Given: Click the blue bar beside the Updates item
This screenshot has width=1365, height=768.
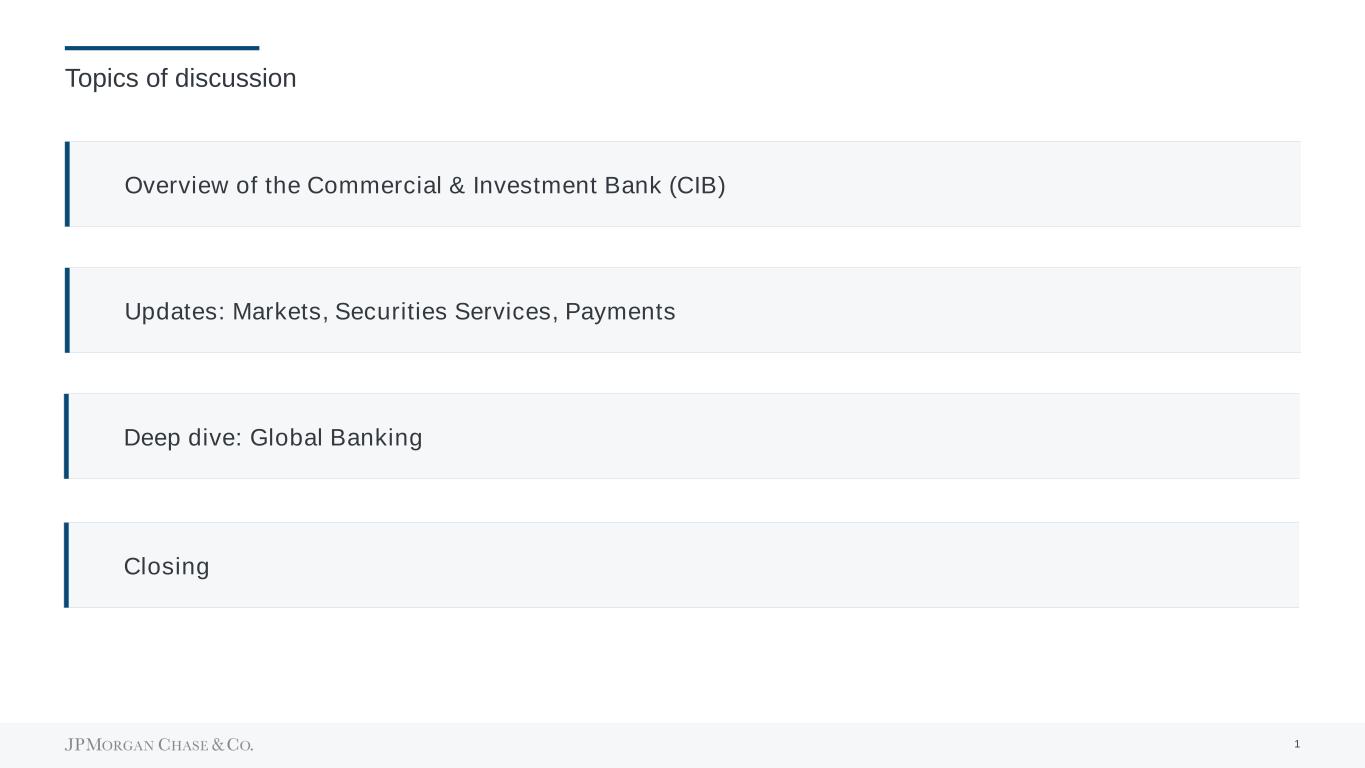Looking at the screenshot, I should coord(67,310).
